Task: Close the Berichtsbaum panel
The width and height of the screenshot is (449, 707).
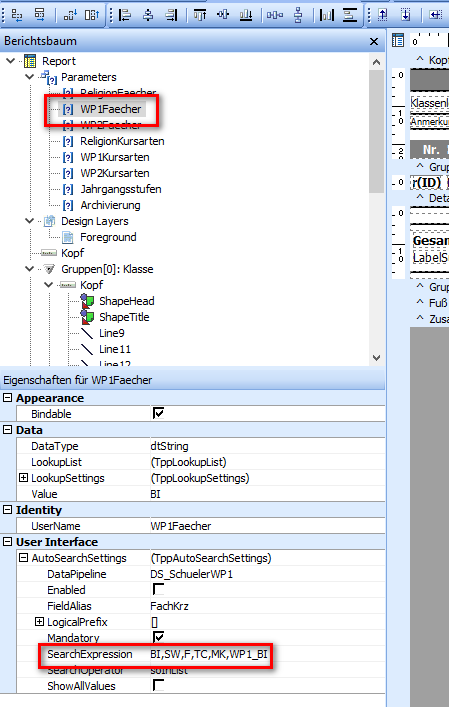Action: click(374, 41)
